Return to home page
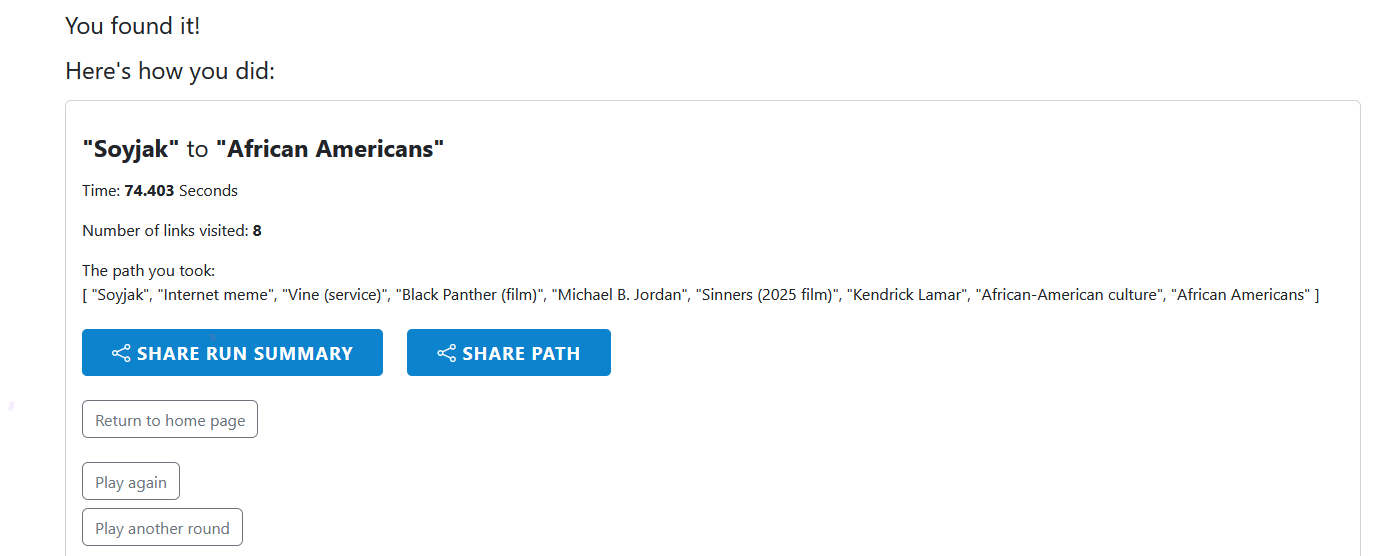This screenshot has height=556, width=1397. pyautogui.click(x=170, y=420)
